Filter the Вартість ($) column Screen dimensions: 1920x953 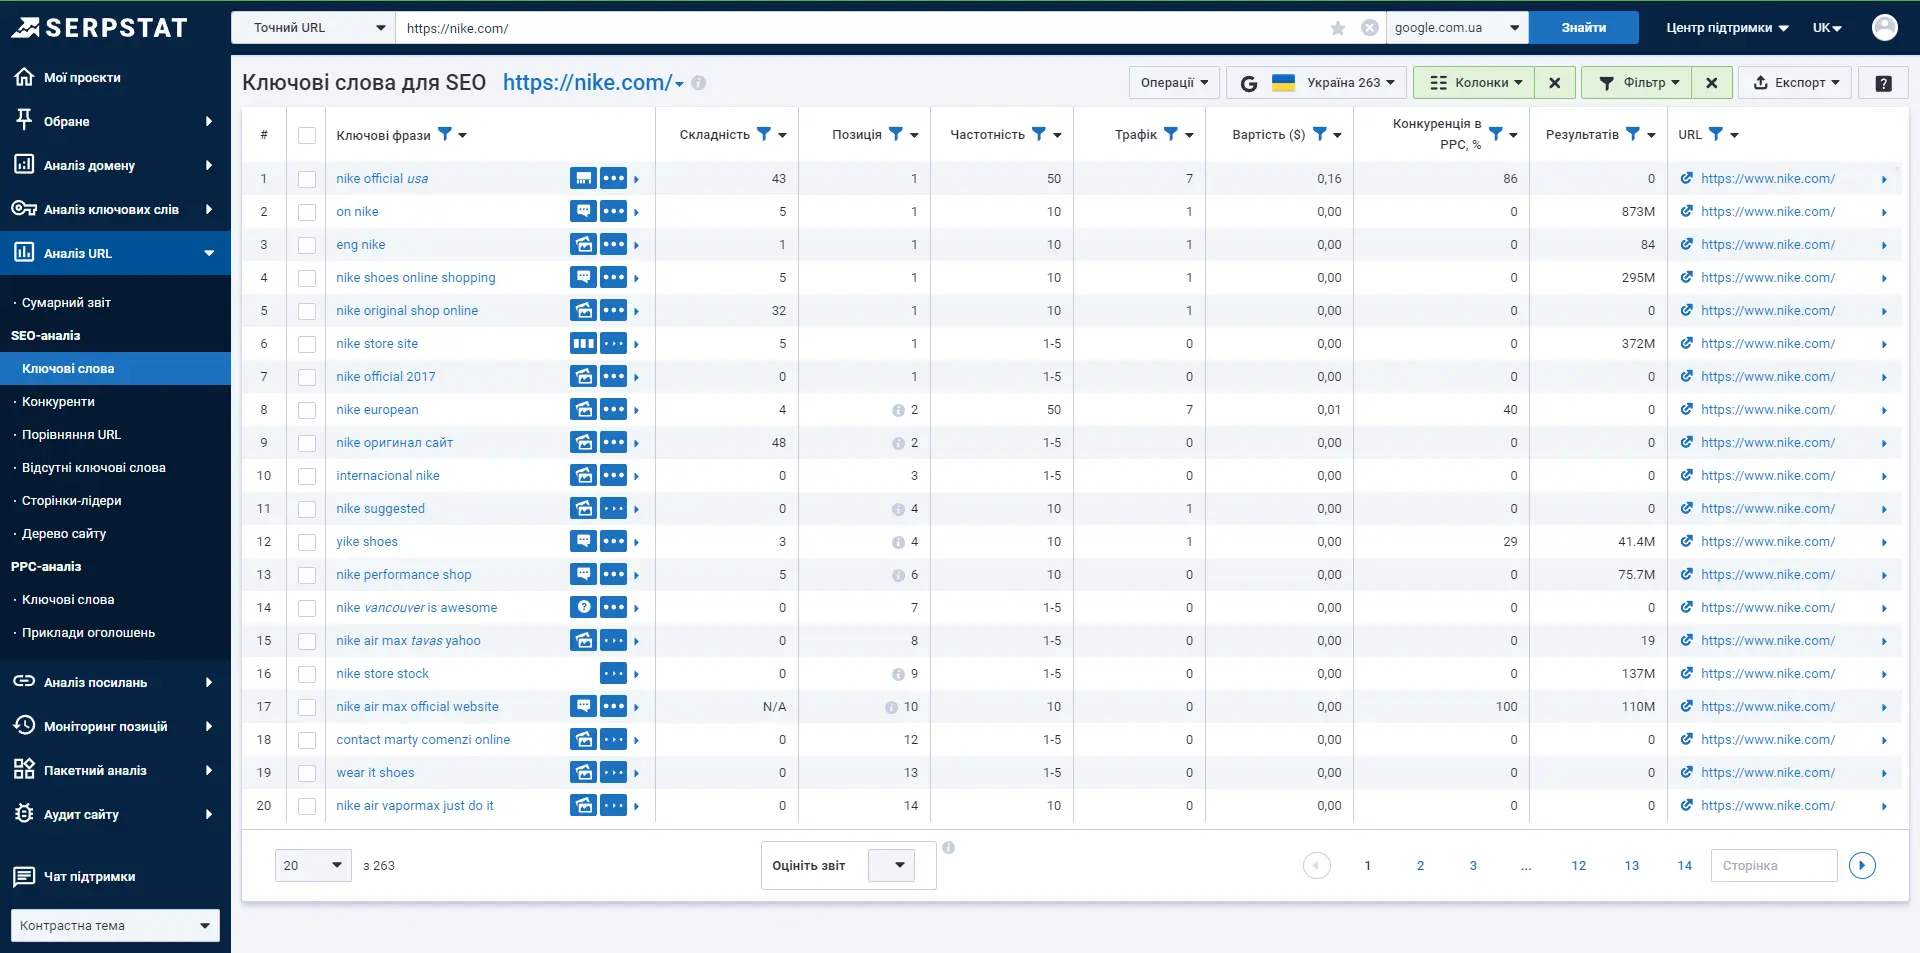pos(1320,134)
